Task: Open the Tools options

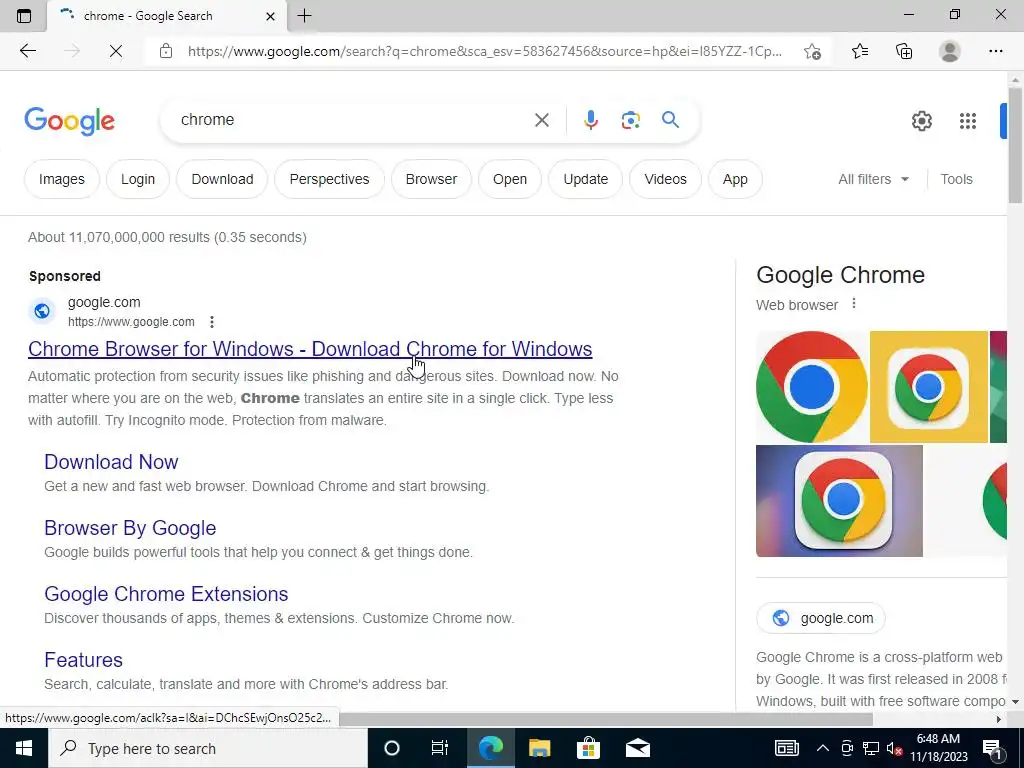Action: [x=956, y=179]
